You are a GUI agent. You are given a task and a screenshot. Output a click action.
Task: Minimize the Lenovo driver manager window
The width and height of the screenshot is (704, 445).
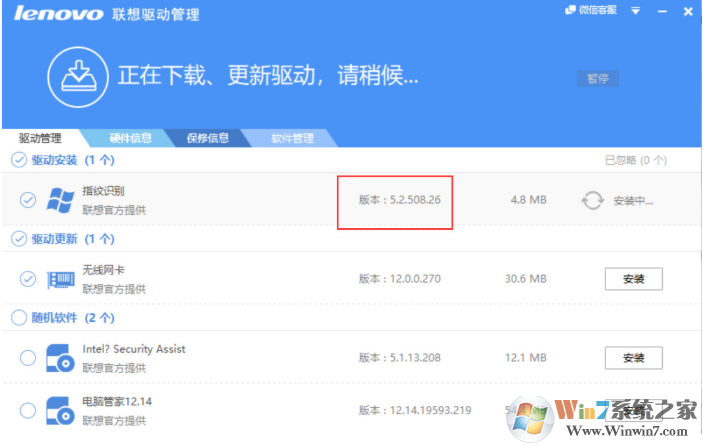pyautogui.click(x=662, y=11)
